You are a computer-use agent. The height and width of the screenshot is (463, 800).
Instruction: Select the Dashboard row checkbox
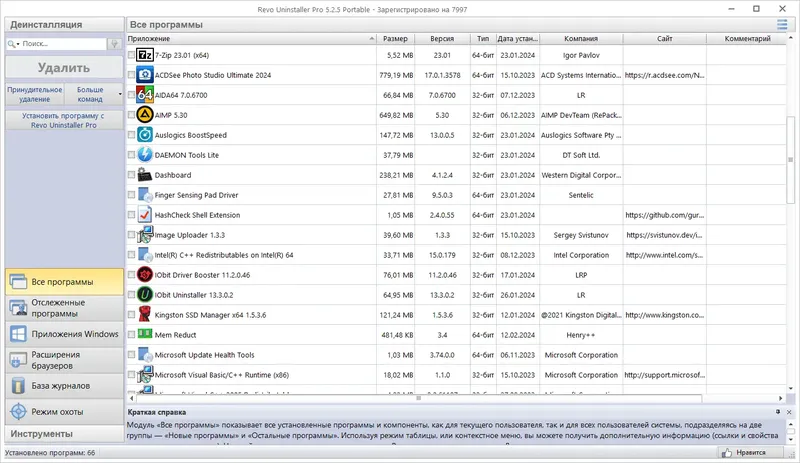coord(131,175)
